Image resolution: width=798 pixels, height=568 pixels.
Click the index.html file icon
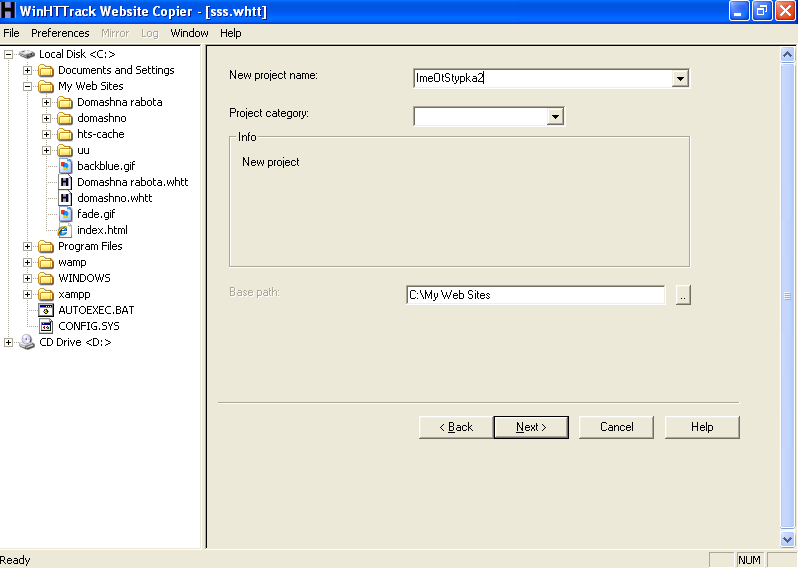coord(65,230)
